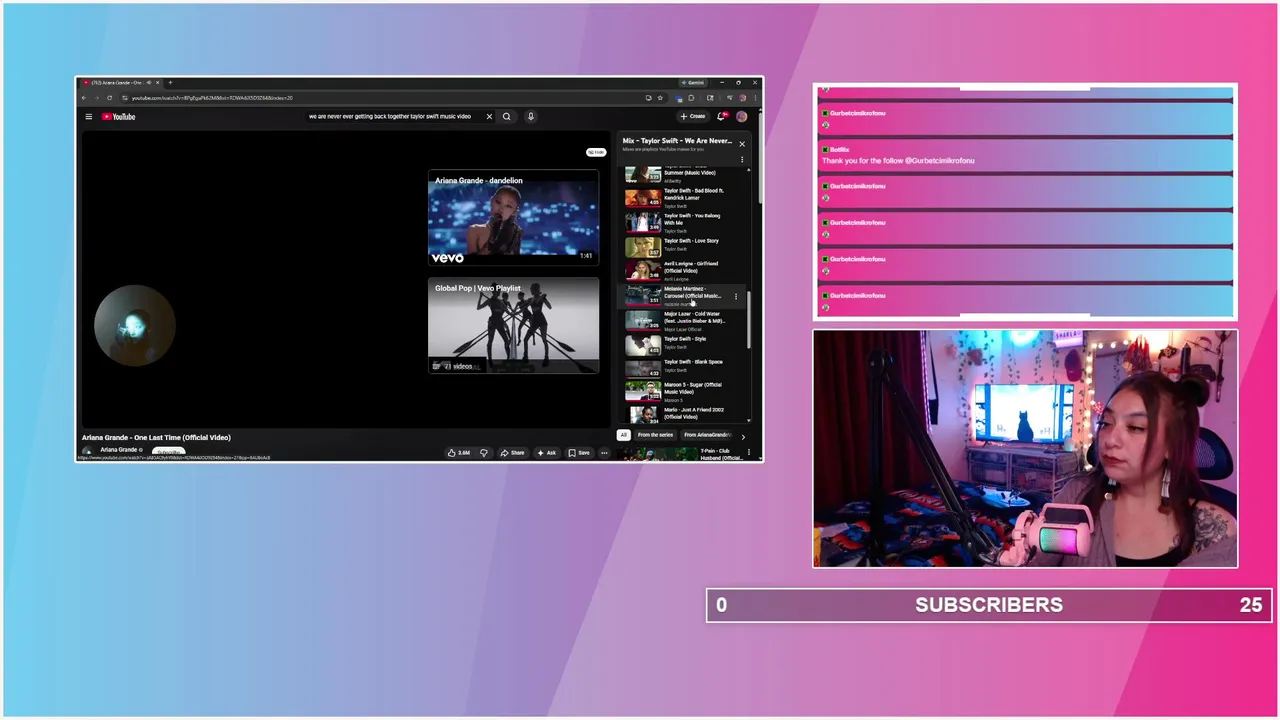Select the From the series chip

click(655, 435)
